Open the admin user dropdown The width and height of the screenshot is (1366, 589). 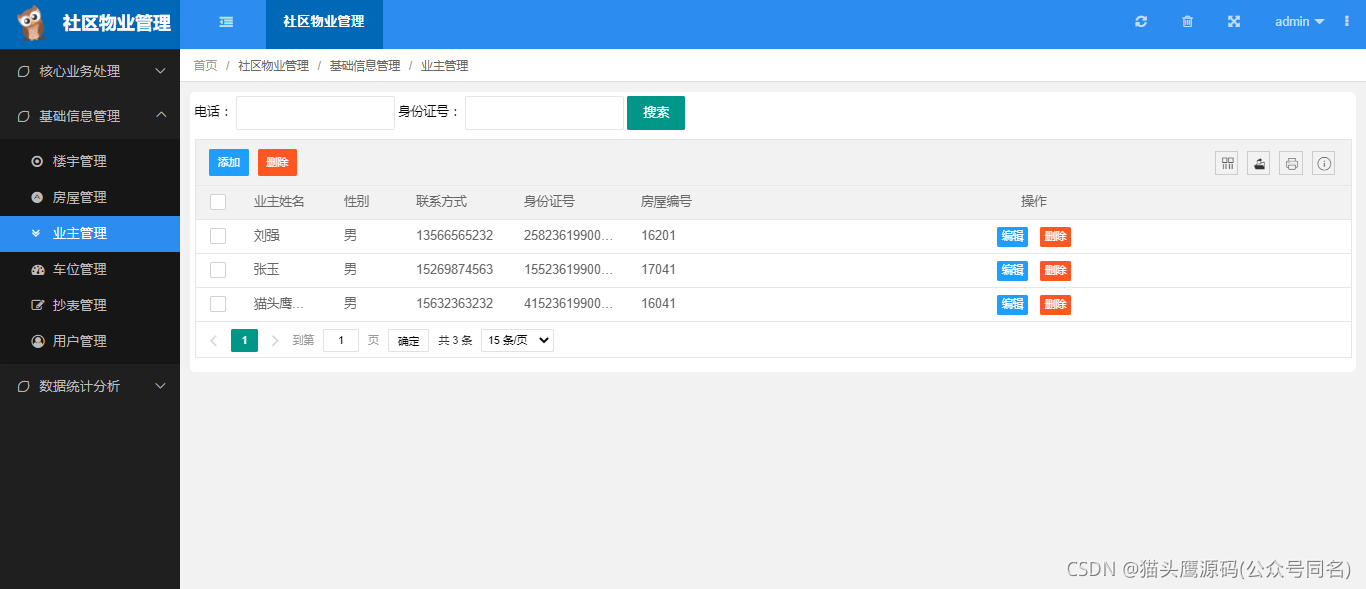point(1299,21)
